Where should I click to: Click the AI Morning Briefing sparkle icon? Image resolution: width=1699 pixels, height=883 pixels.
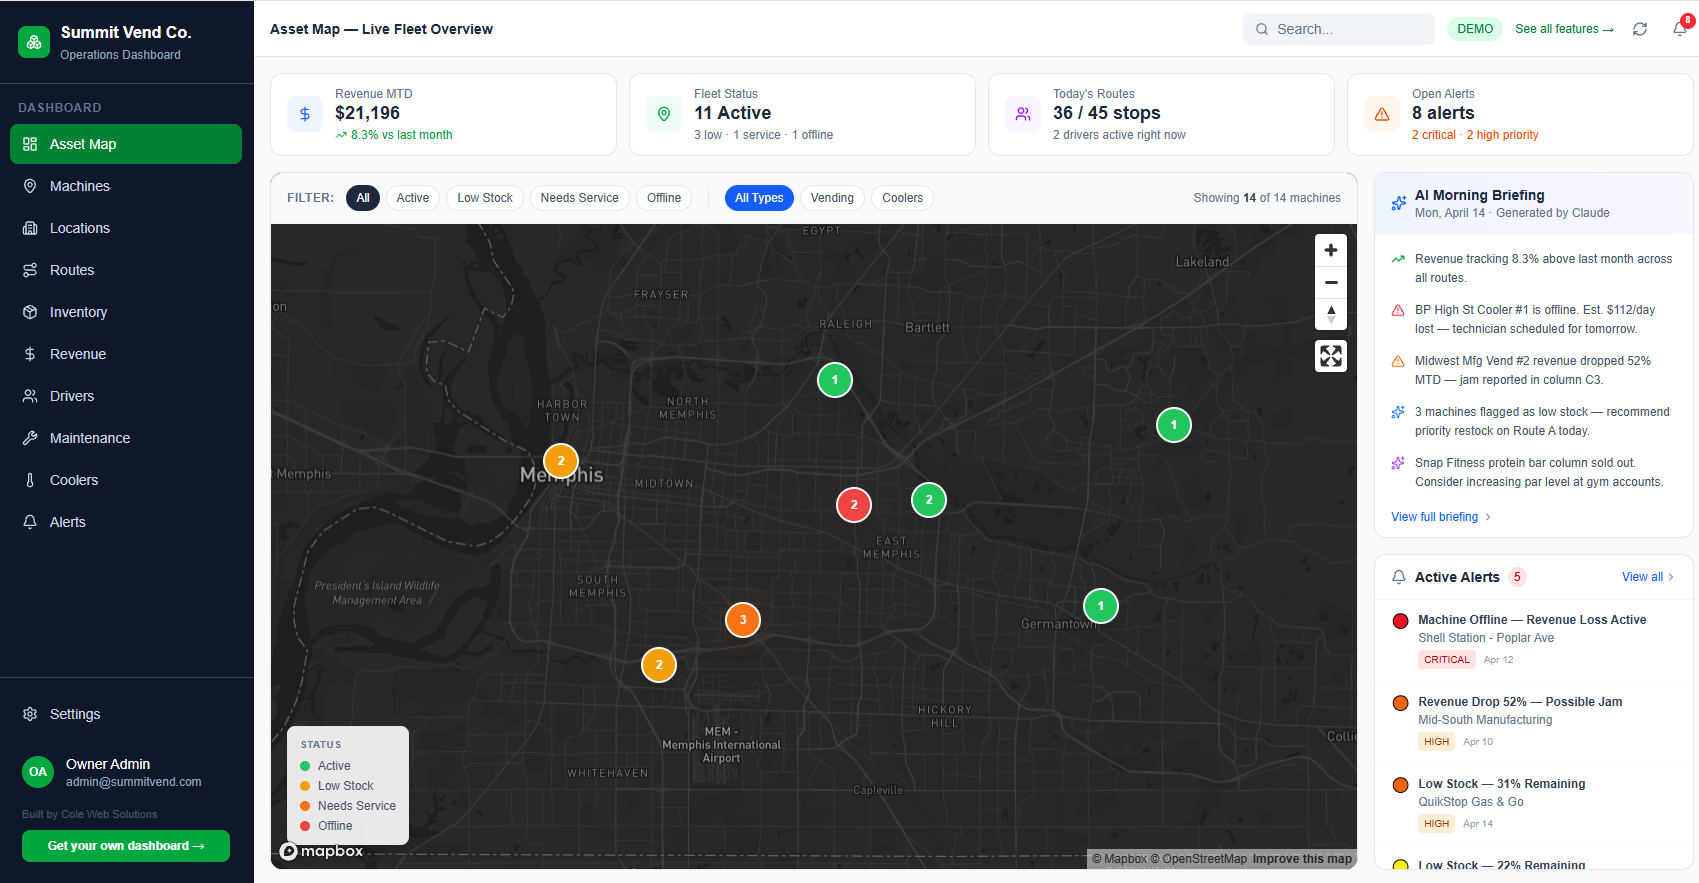point(1398,204)
